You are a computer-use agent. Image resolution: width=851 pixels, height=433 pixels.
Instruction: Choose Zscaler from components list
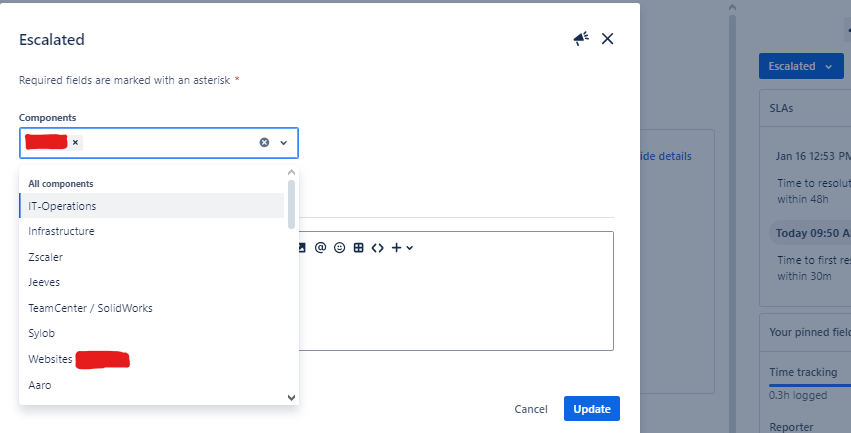[151, 257]
